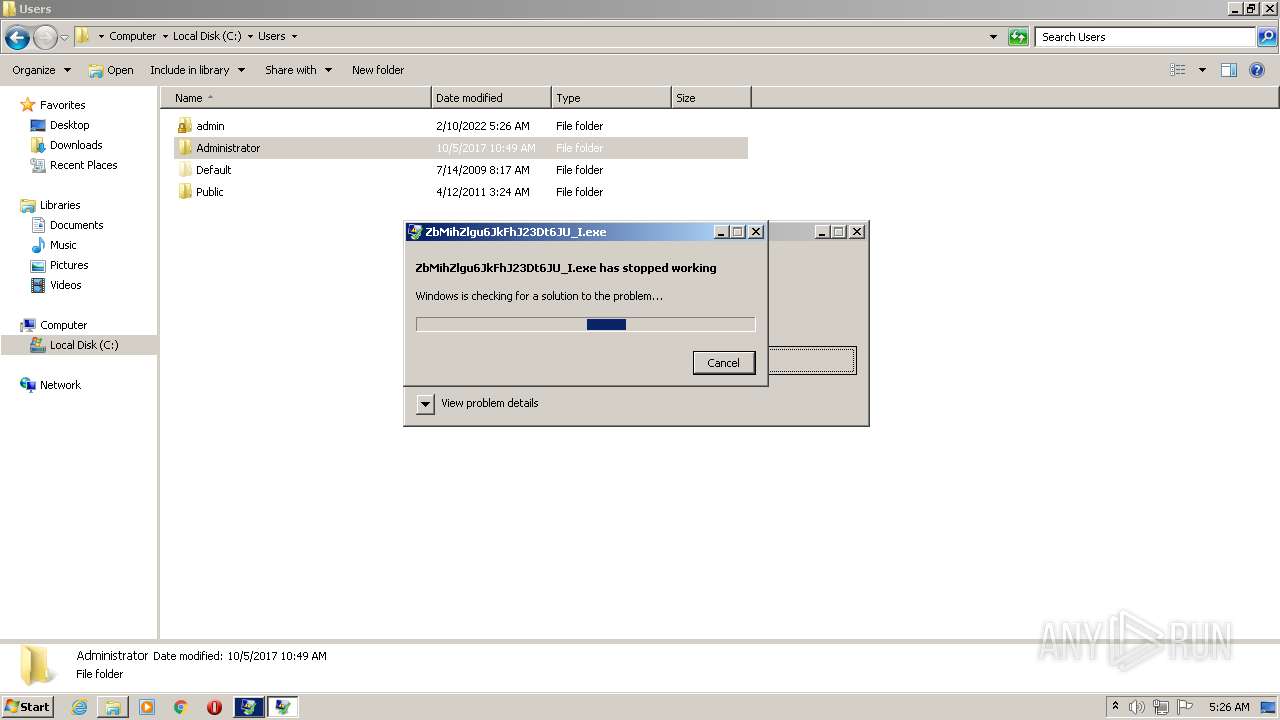The image size is (1280, 720).
Task: Open the Organize dropdown menu
Action: pos(42,70)
